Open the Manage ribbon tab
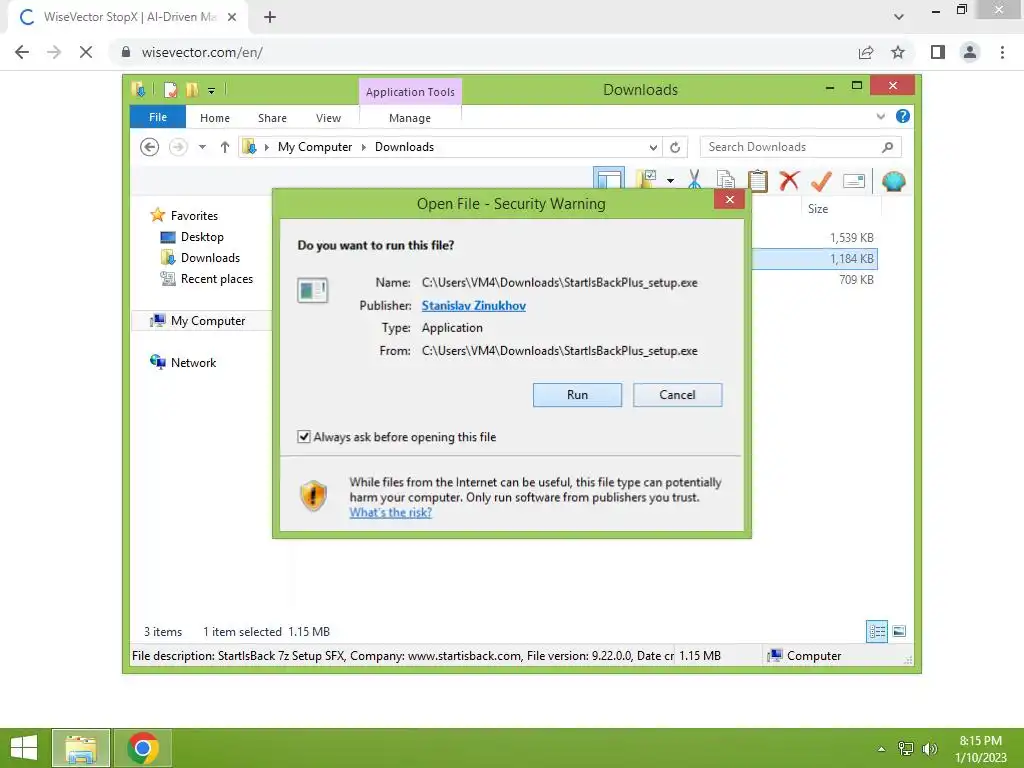Image resolution: width=1024 pixels, height=768 pixels. click(x=410, y=118)
